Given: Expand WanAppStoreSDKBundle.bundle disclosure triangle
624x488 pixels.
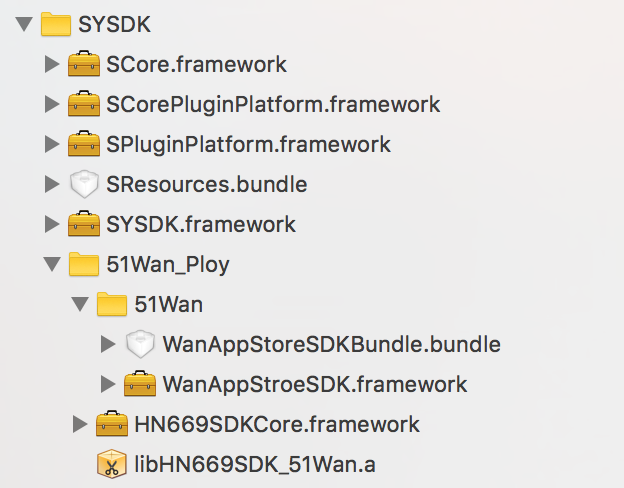Looking at the screenshot, I should (108, 344).
